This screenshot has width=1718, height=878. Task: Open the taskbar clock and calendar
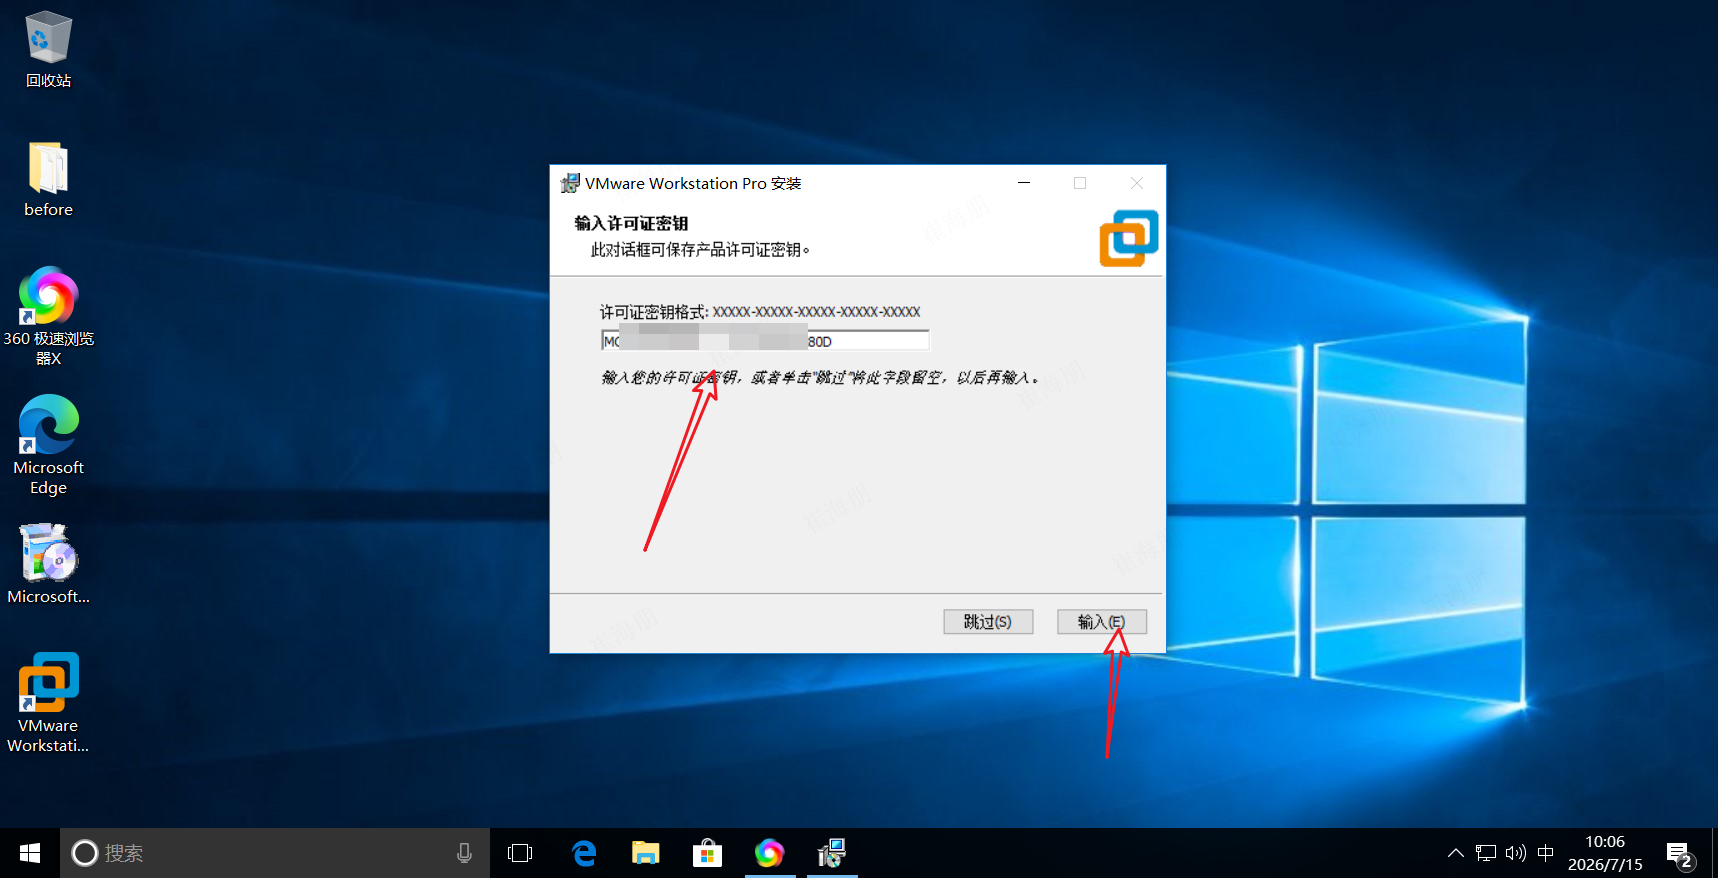(1605, 853)
